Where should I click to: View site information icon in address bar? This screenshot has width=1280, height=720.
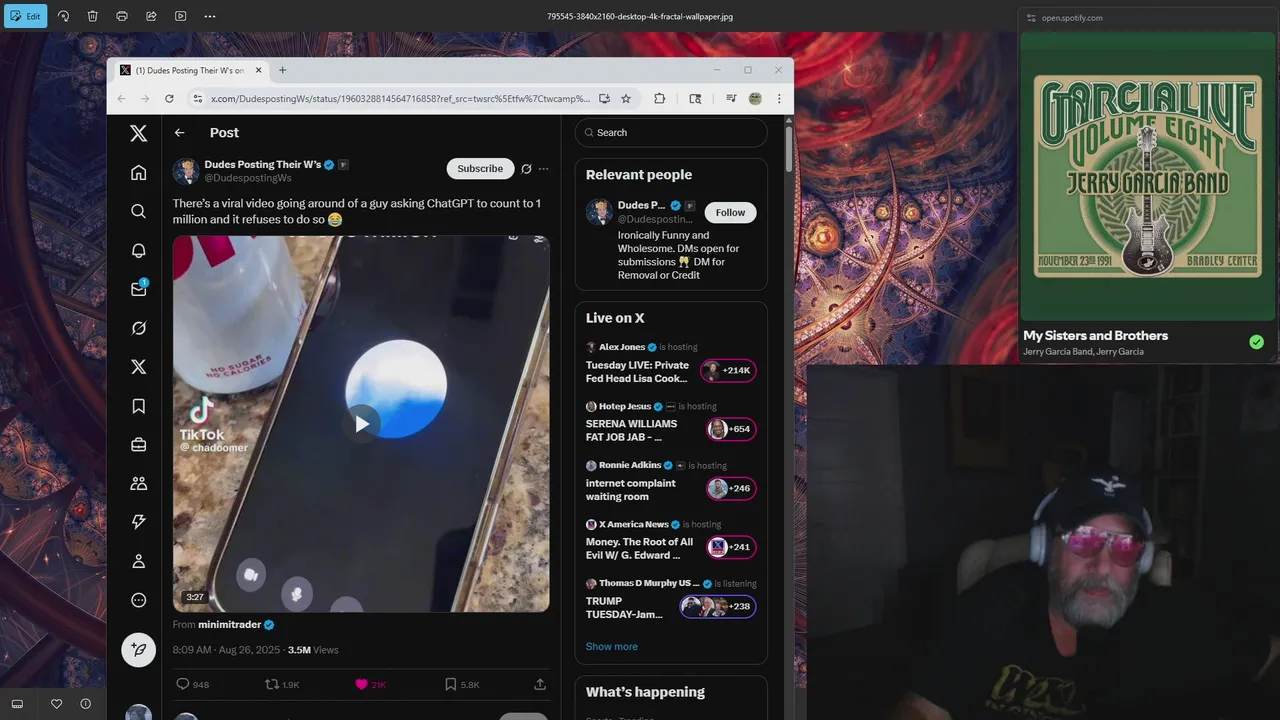pyautogui.click(x=197, y=98)
